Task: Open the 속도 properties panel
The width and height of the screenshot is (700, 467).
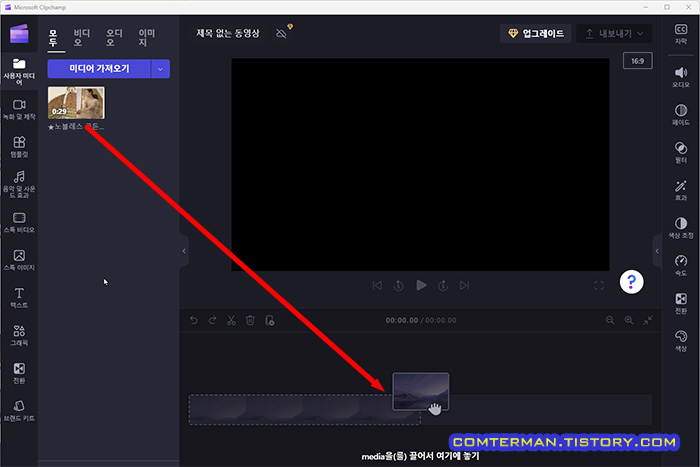Action: pos(681,265)
